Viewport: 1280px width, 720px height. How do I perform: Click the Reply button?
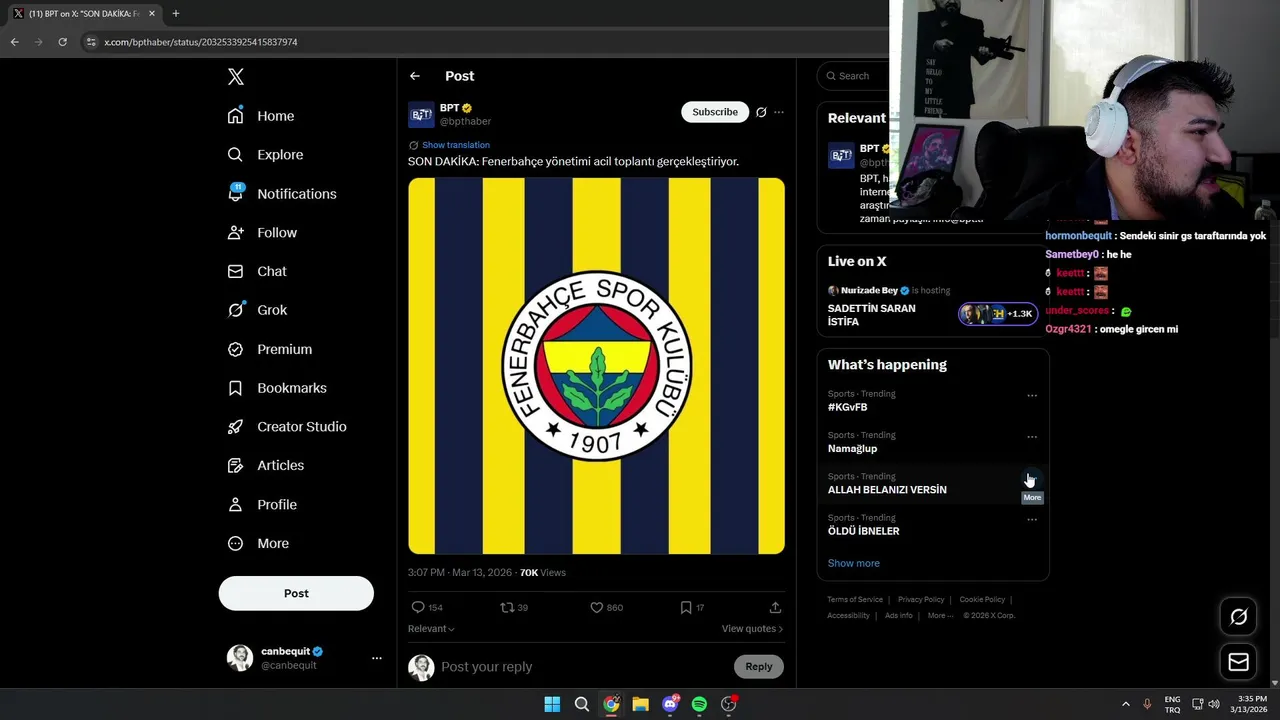759,667
